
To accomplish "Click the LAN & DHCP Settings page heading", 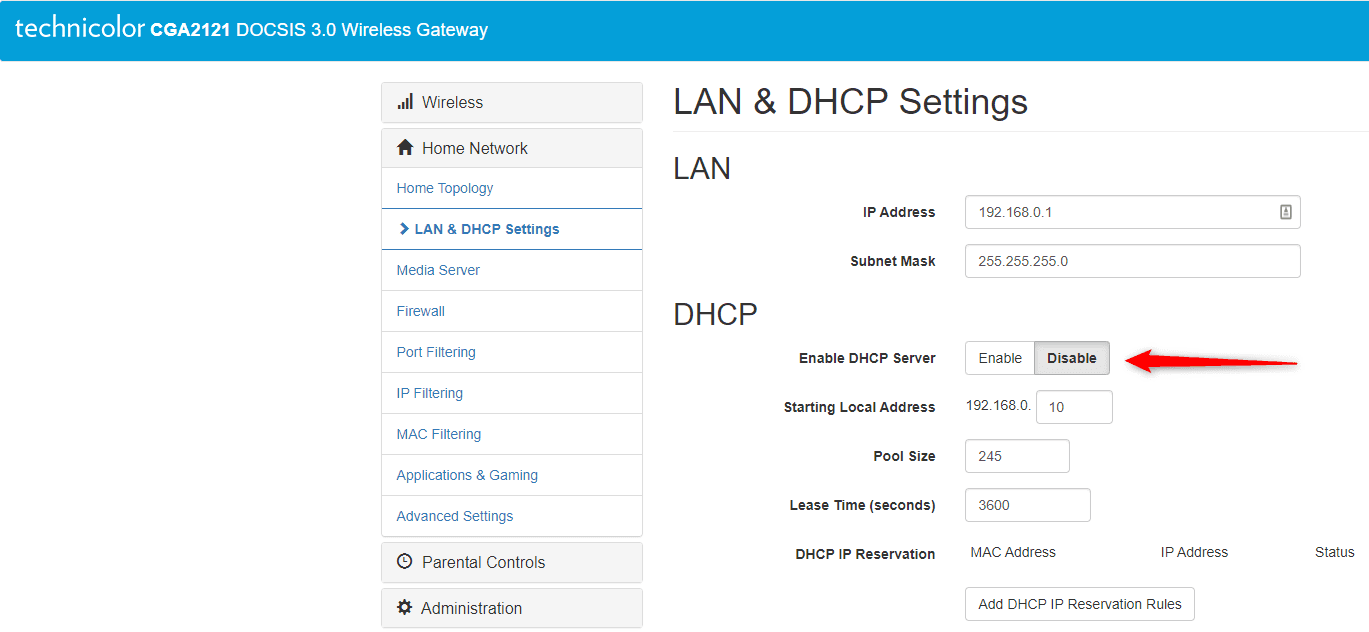I will coord(851,102).
